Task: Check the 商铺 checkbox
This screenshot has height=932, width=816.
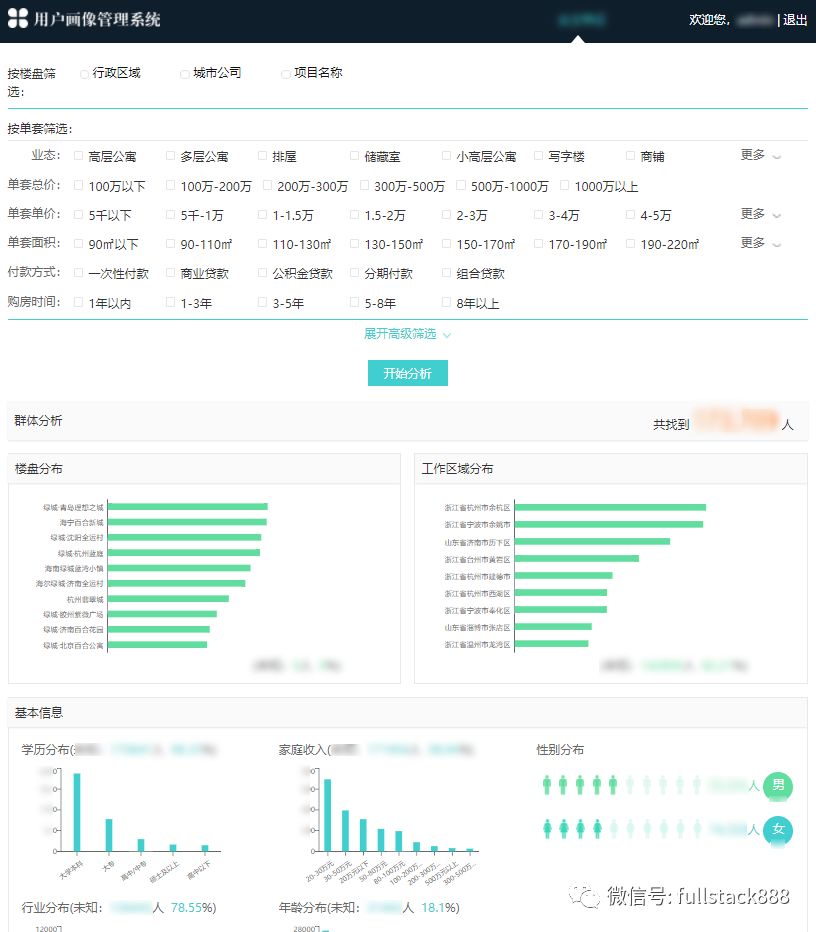Action: pos(631,156)
